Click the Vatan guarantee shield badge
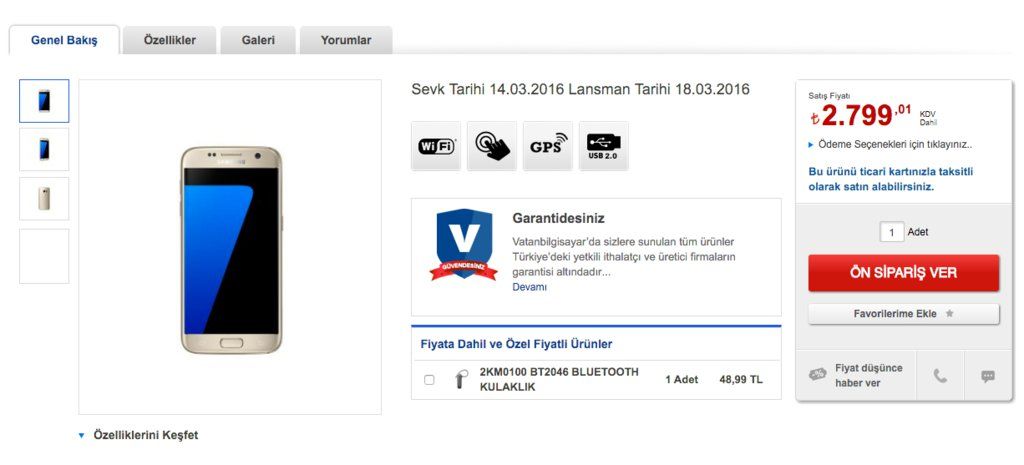Screen dimensions: 1024x465 click(464, 245)
